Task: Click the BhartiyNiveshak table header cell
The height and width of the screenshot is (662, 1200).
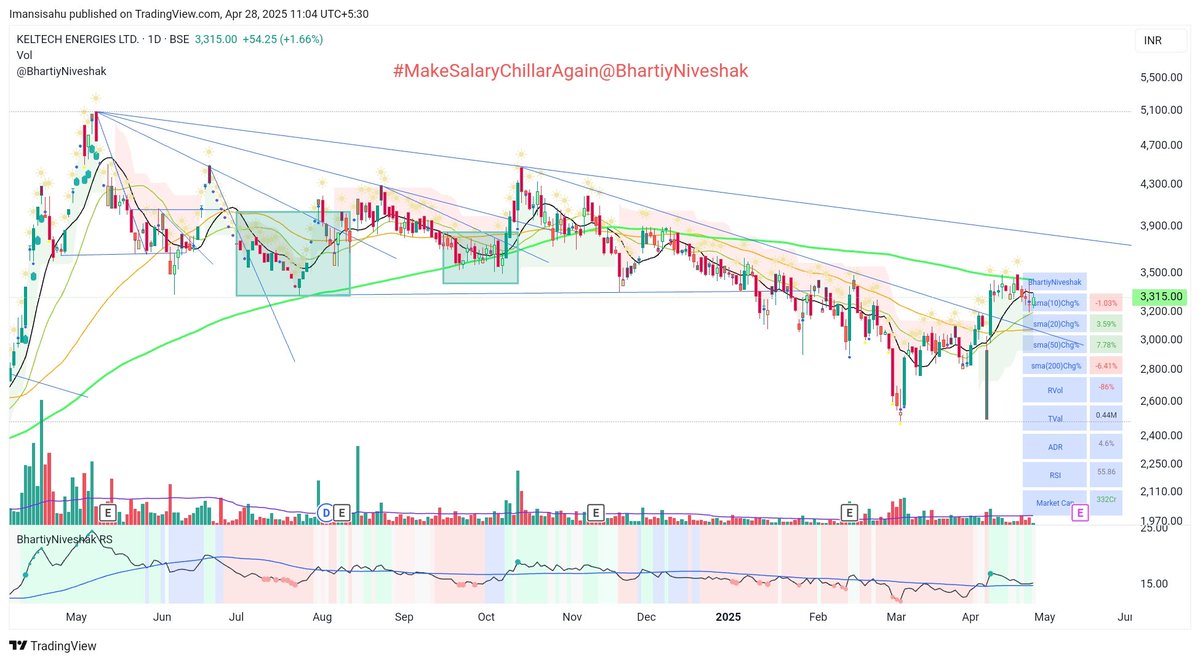Action: pos(1054,283)
